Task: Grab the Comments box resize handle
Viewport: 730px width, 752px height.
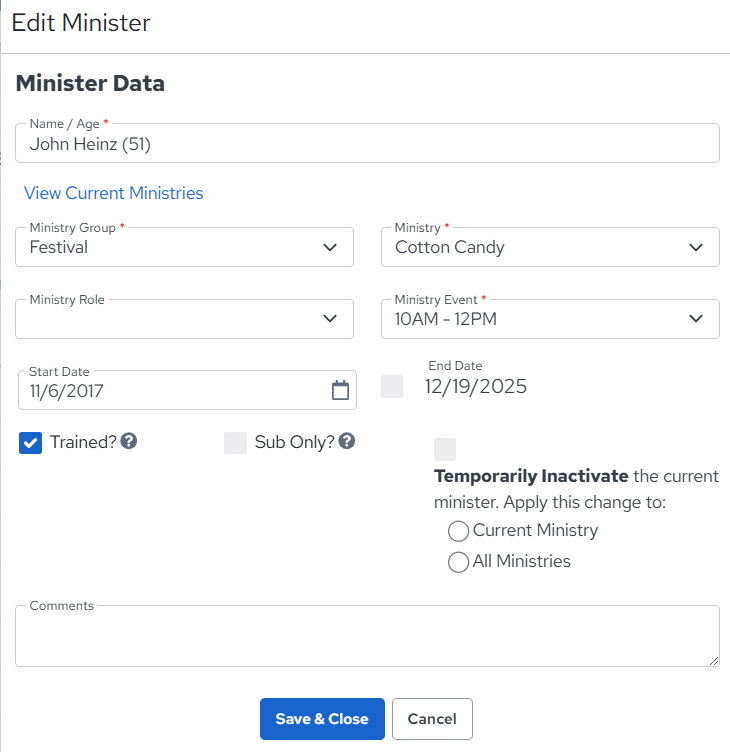Action: (714, 661)
